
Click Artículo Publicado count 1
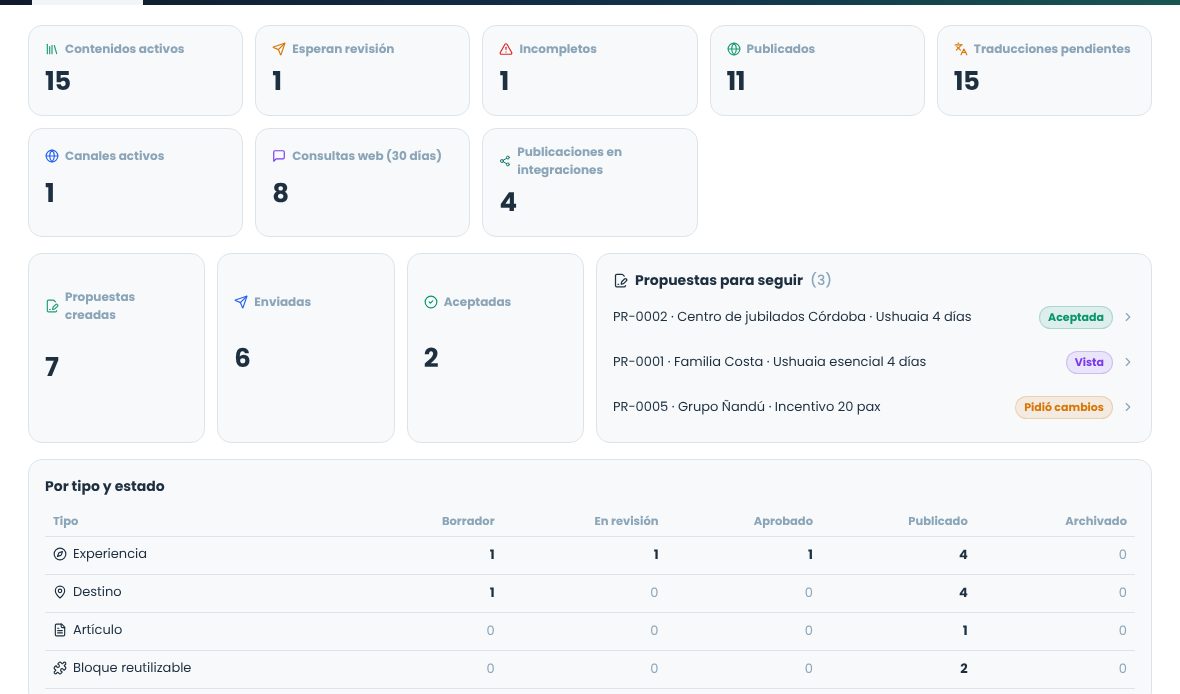pos(965,631)
